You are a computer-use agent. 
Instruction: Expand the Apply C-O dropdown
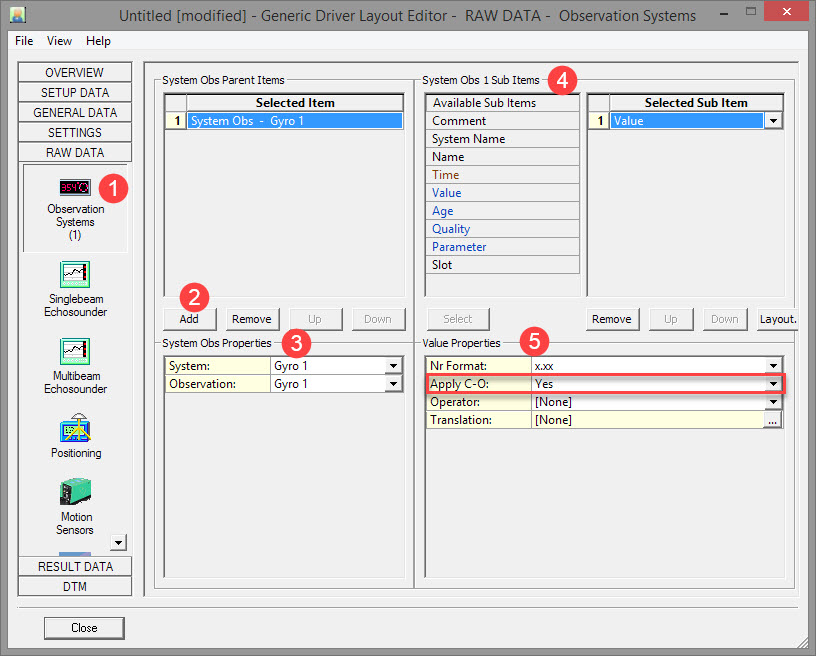pyautogui.click(x=773, y=384)
